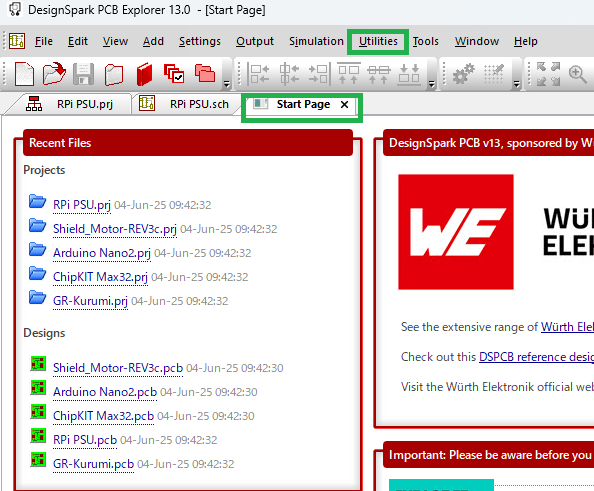Open RPi PSU.pcb design link

click(x=85, y=440)
